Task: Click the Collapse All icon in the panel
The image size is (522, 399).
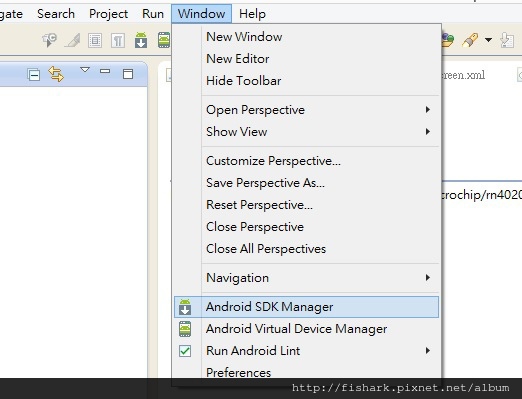Action: [34, 75]
